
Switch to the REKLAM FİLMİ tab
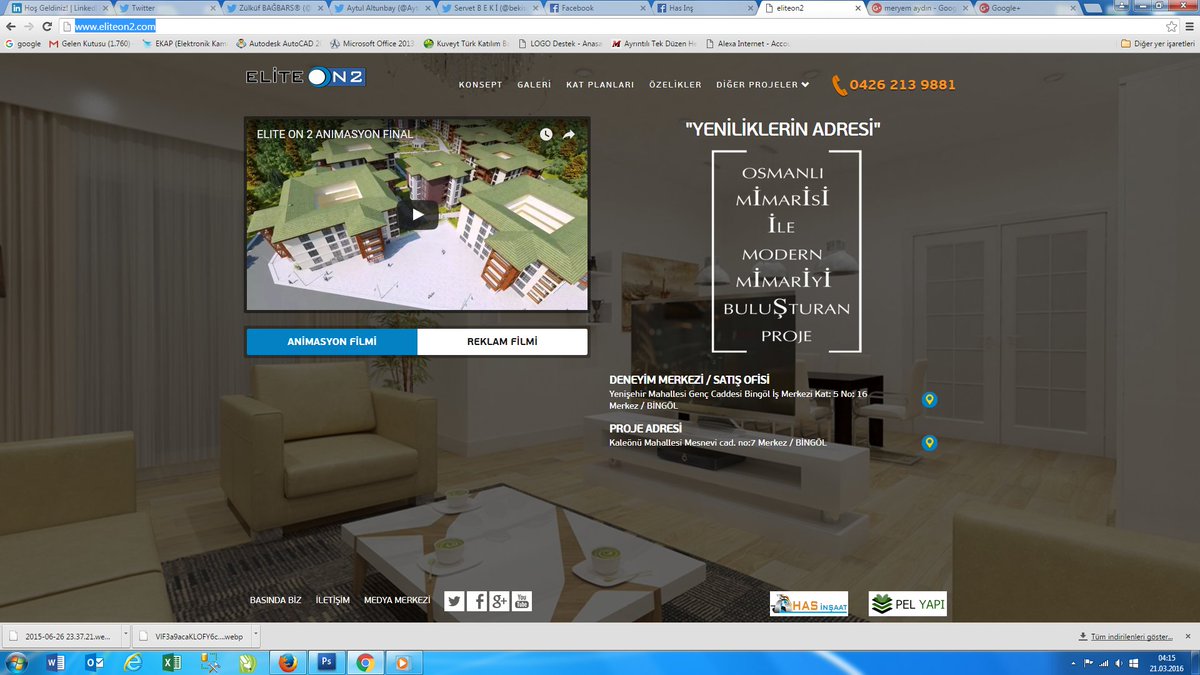click(x=501, y=341)
